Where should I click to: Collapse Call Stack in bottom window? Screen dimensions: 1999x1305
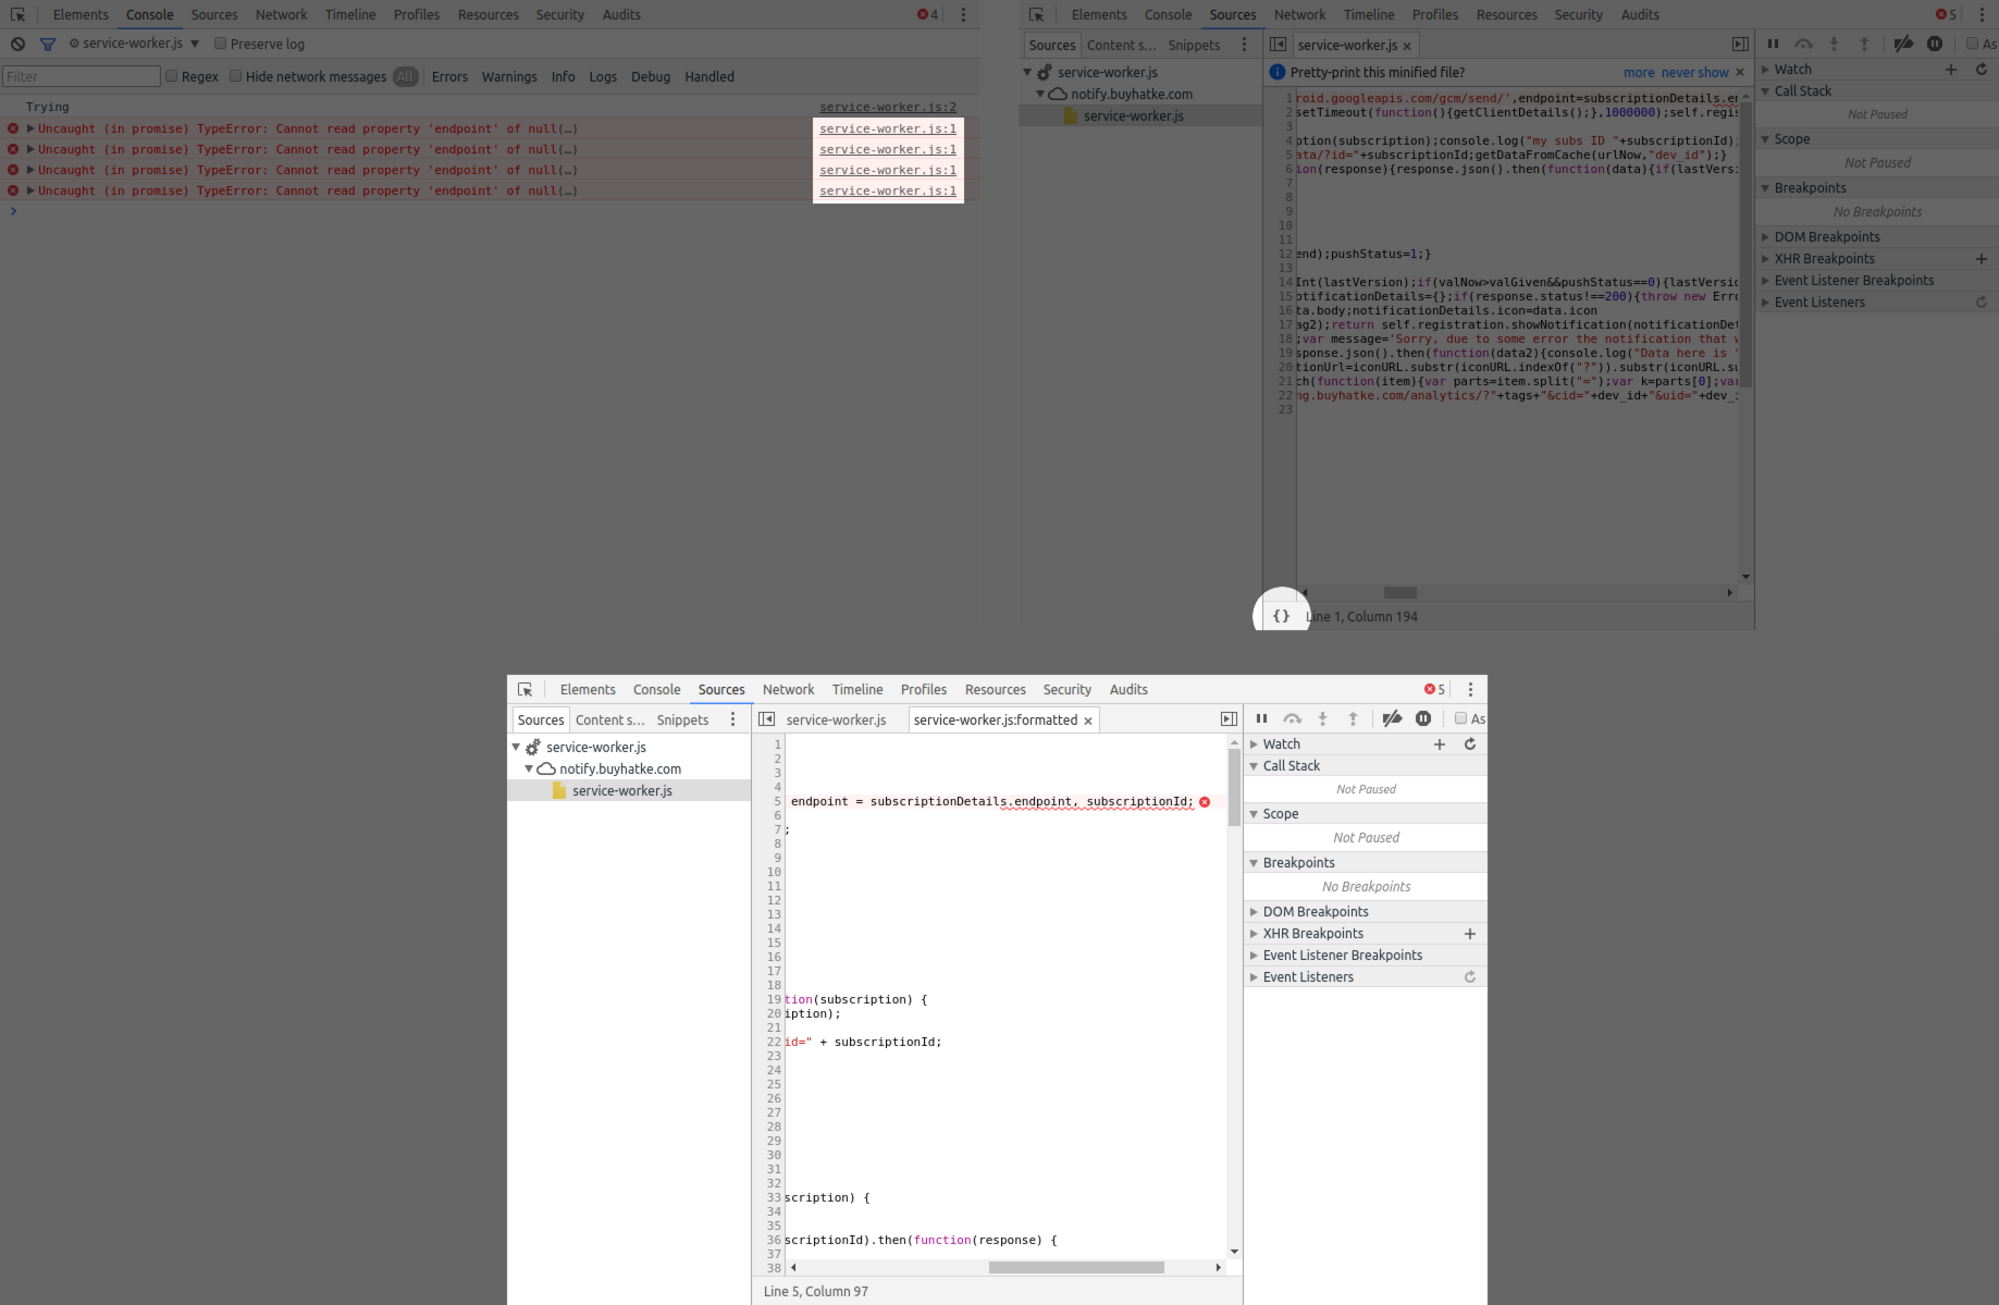tap(1253, 766)
